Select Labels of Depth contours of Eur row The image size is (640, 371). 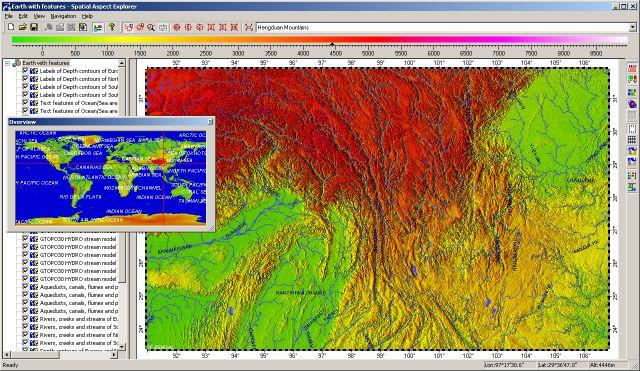(x=78, y=71)
